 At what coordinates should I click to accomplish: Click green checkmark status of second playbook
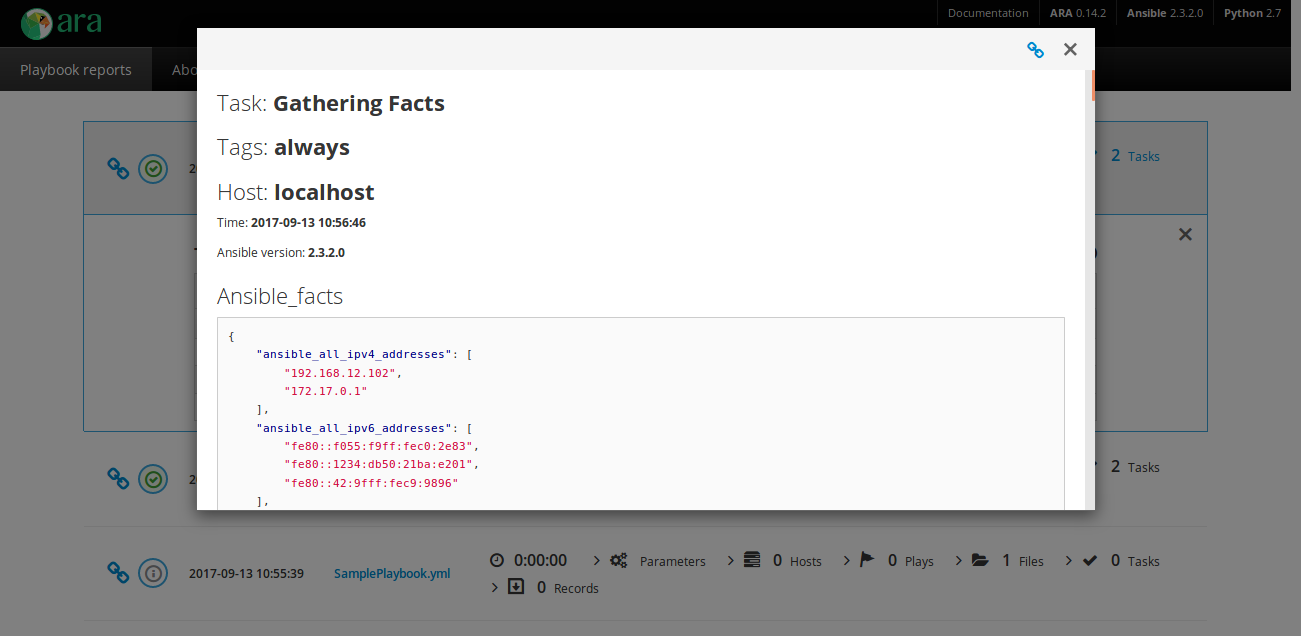coord(152,479)
